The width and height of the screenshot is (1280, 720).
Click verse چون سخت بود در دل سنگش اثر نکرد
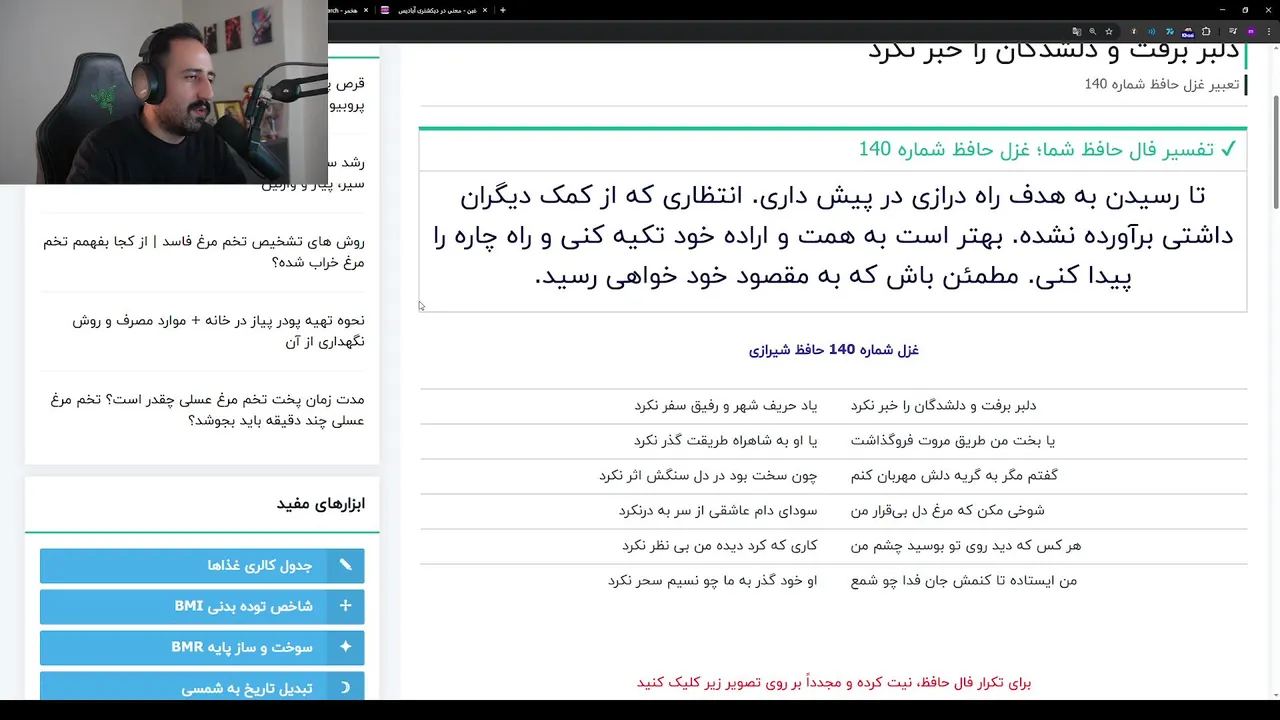tap(708, 475)
